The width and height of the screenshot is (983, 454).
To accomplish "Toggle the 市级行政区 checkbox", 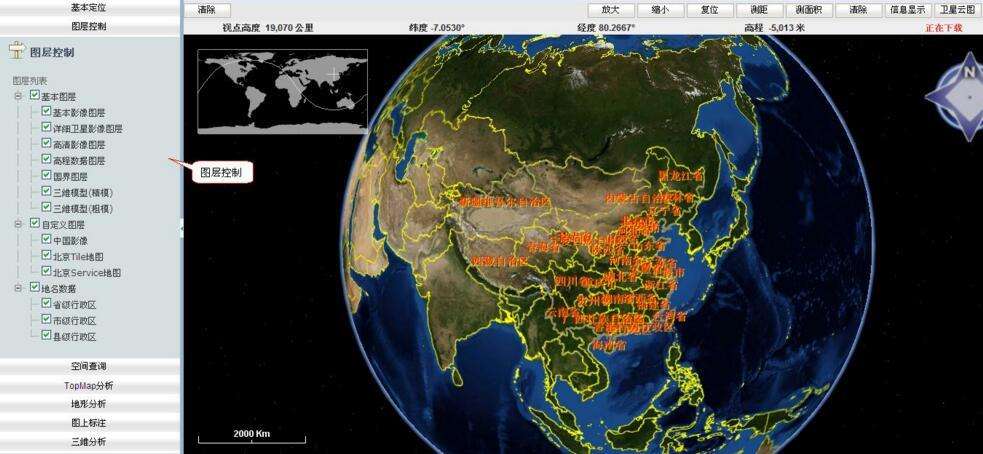I will tap(46, 320).
